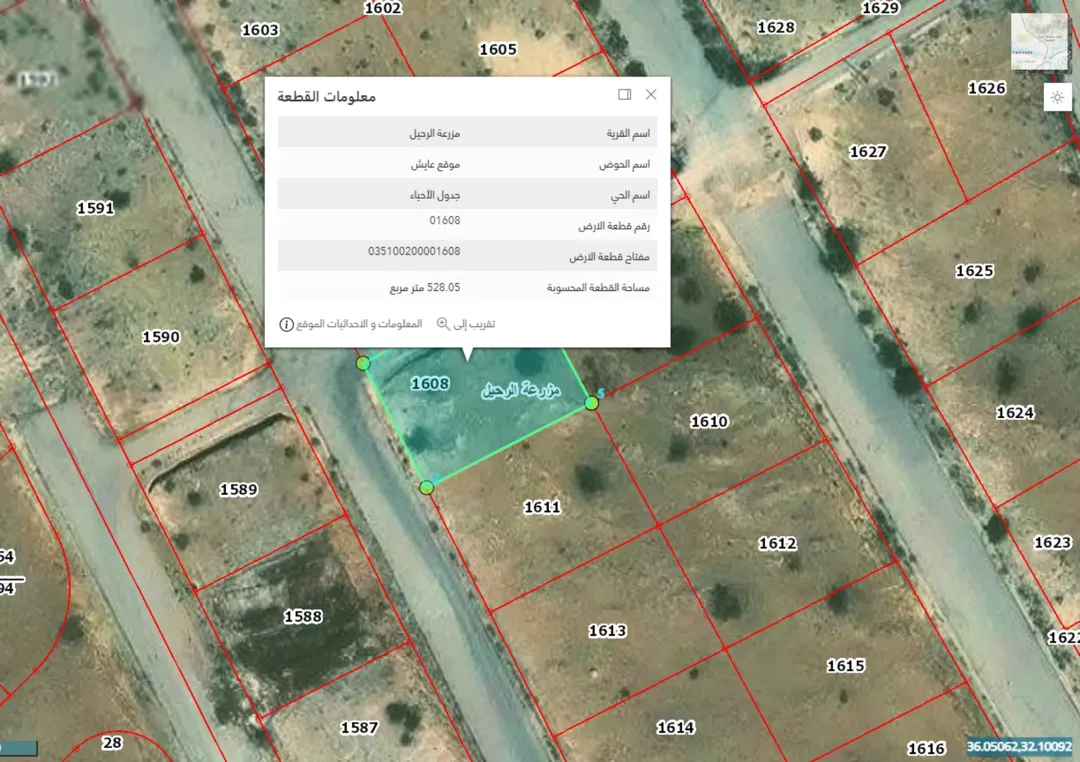Select the green vertex near parcel 1611

point(426,488)
